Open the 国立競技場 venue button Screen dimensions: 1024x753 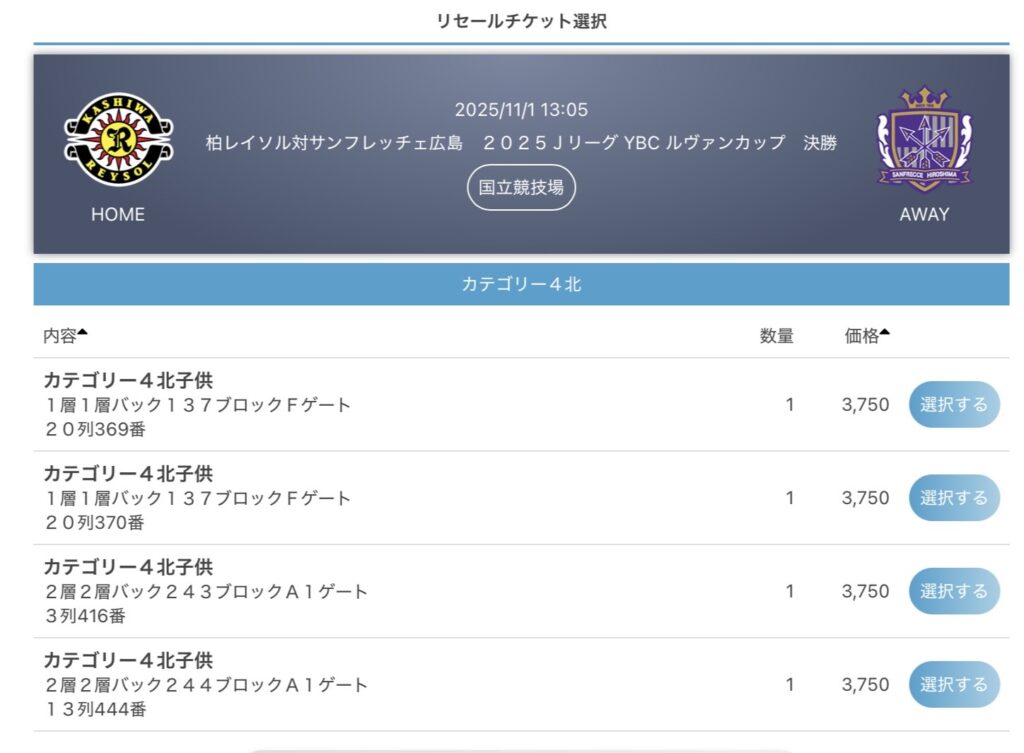(521, 187)
